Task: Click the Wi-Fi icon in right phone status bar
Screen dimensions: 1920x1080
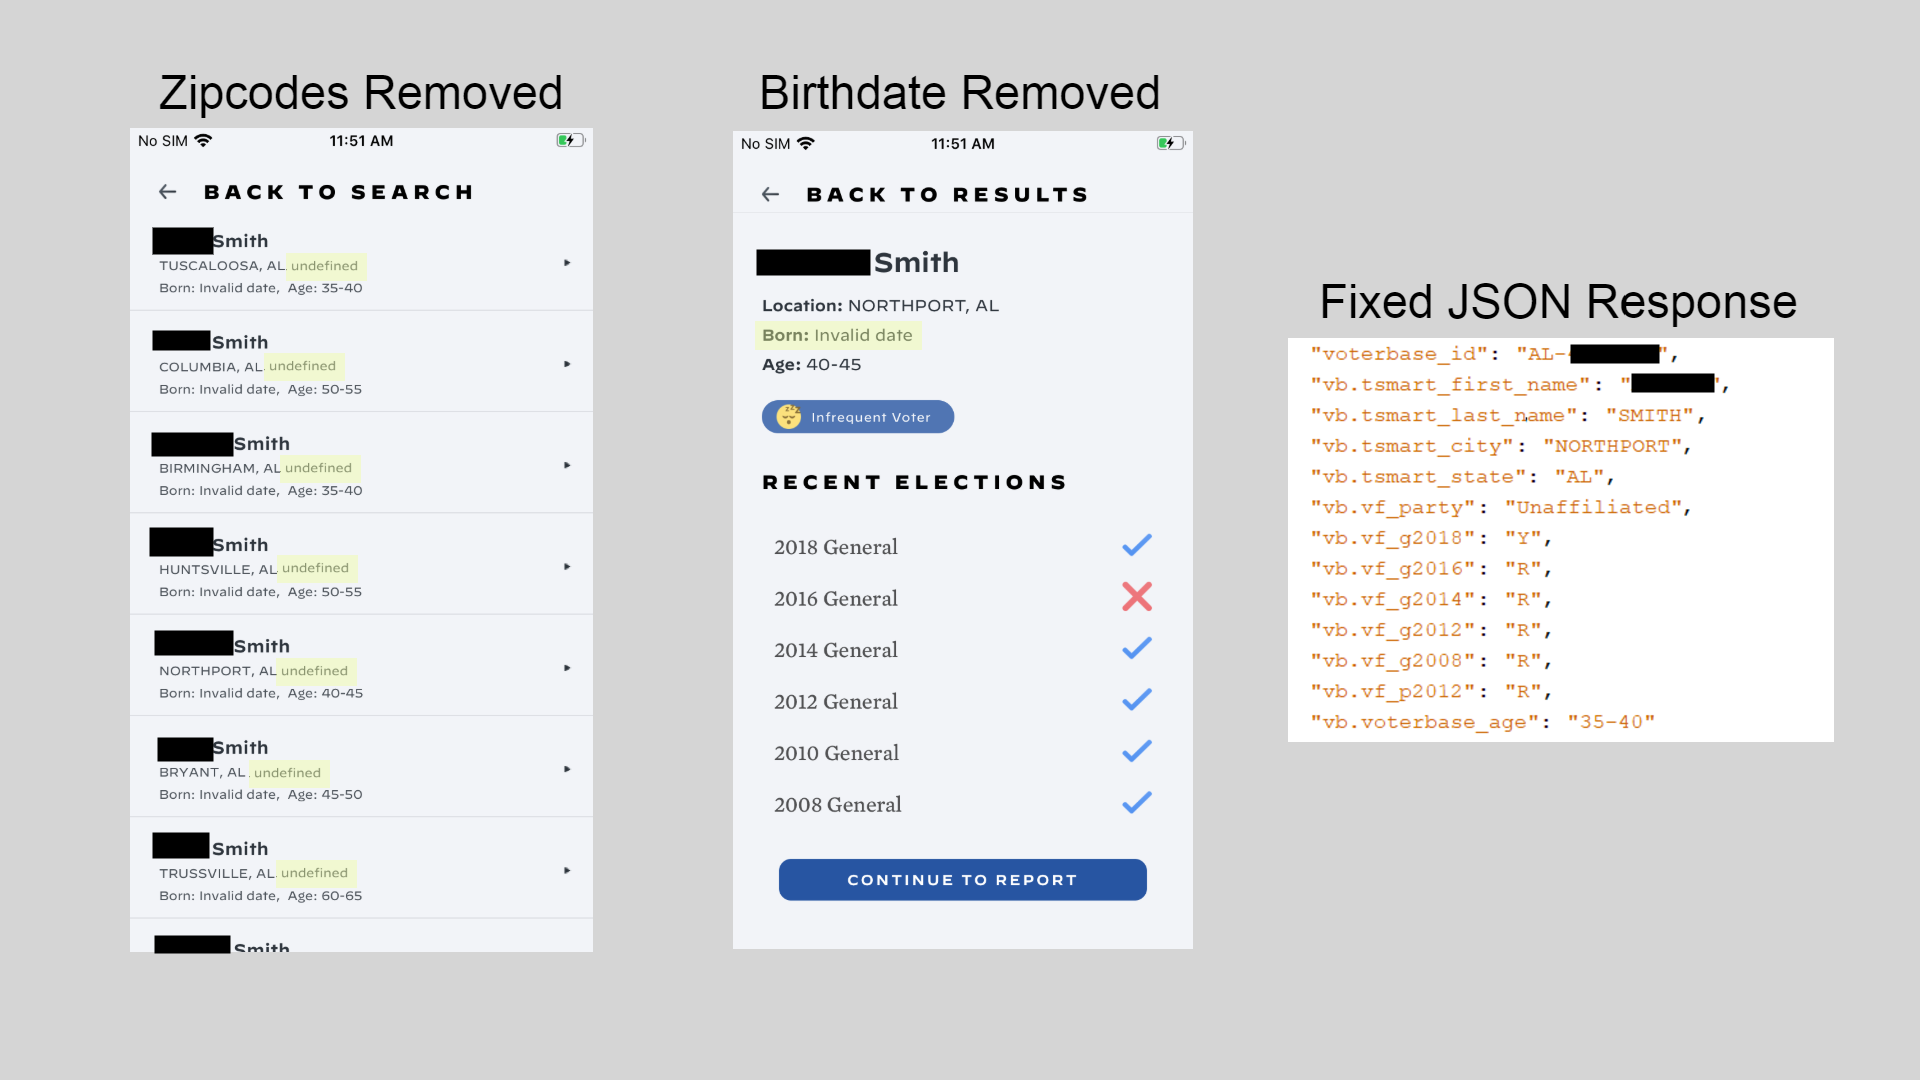Action: pos(806,144)
